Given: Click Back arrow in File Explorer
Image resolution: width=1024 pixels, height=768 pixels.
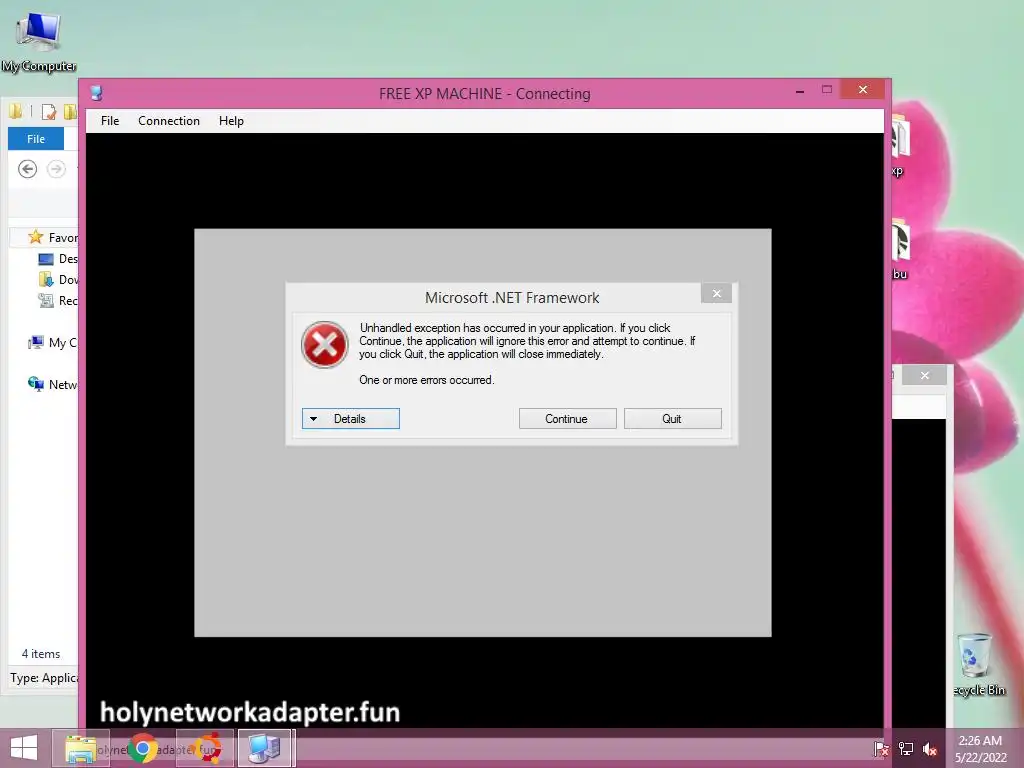Looking at the screenshot, I should [x=27, y=169].
